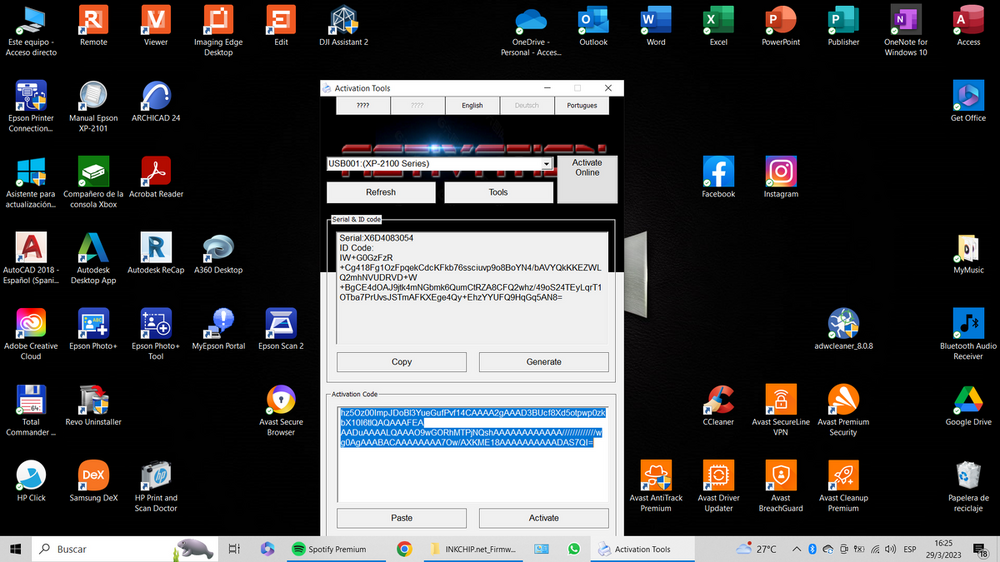Click inside the Activation Code text field
1000x562 pixels.
[472, 470]
